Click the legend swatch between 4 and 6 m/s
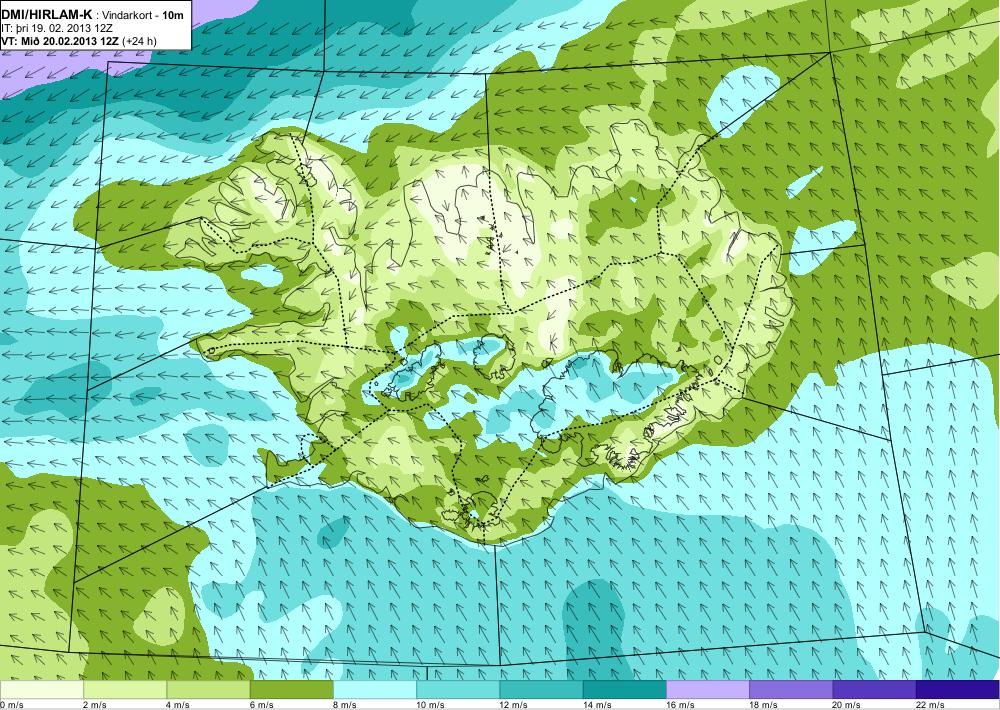Image resolution: width=1000 pixels, height=710 pixels. tap(208, 690)
